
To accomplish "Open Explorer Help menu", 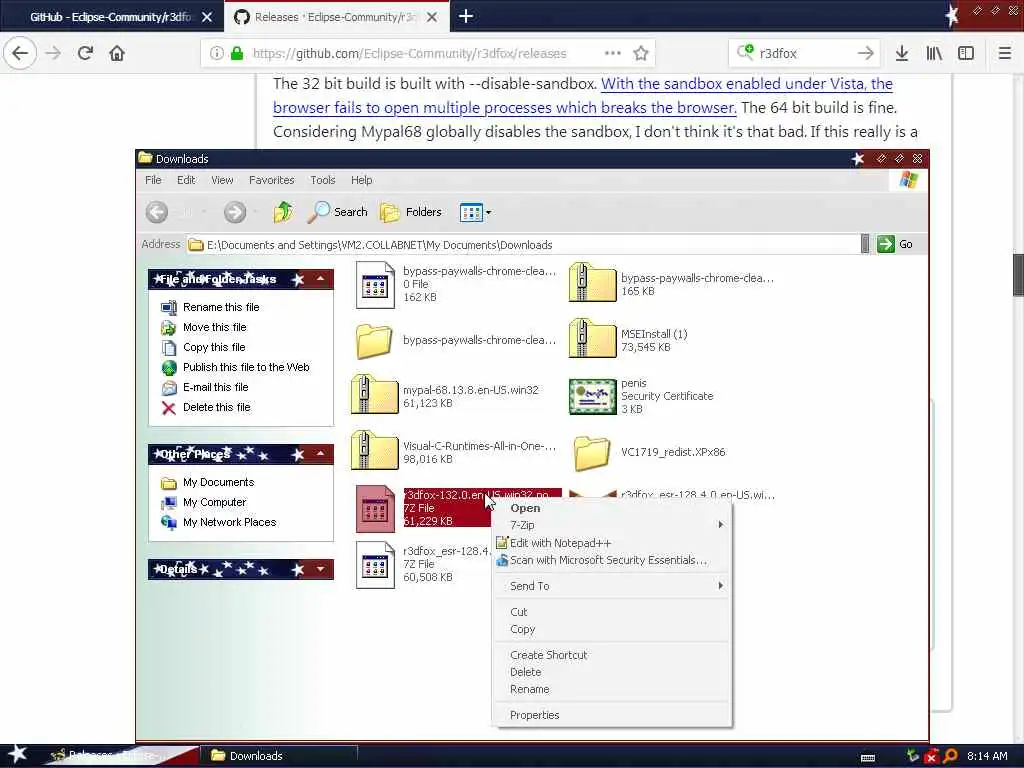I will click(361, 180).
